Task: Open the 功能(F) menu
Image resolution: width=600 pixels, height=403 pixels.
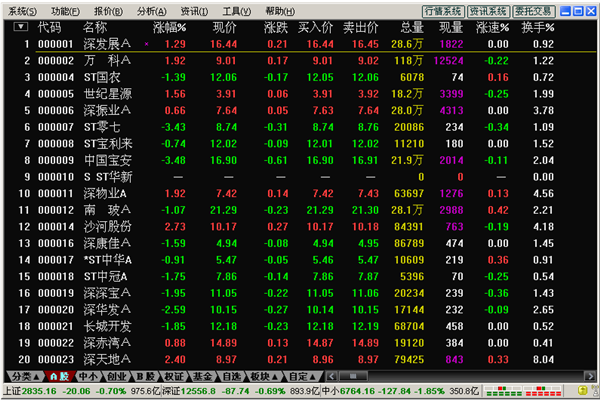Action: point(65,11)
